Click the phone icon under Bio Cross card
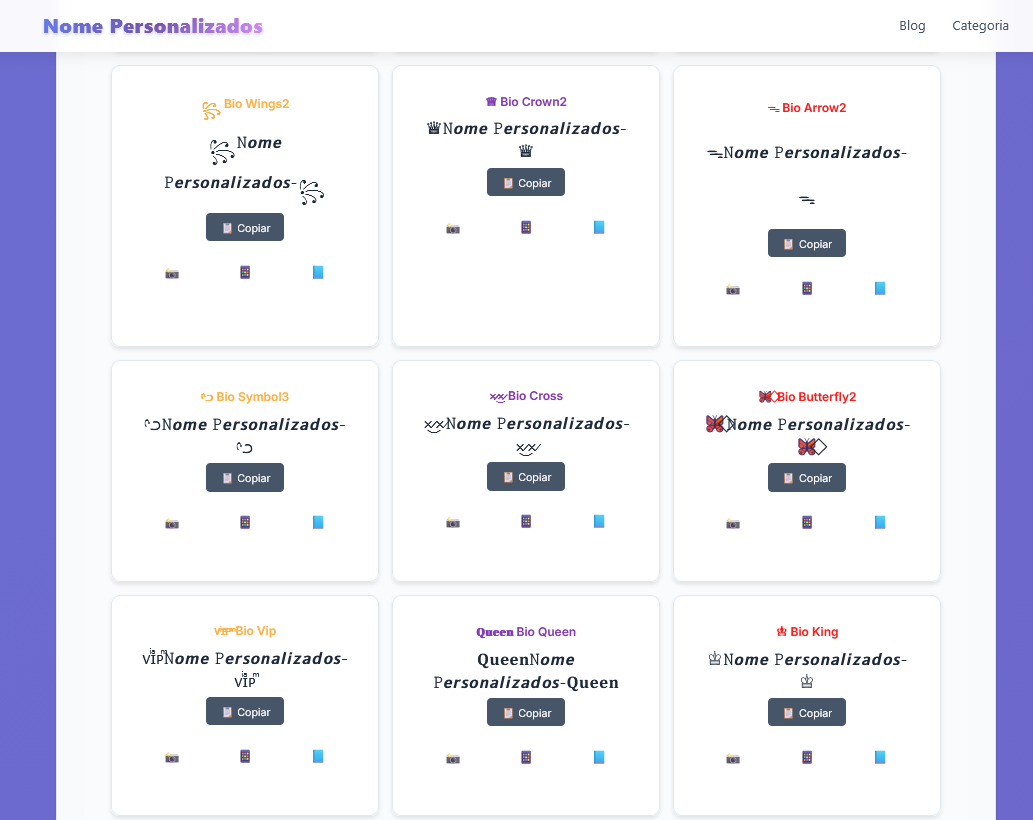 525,521
